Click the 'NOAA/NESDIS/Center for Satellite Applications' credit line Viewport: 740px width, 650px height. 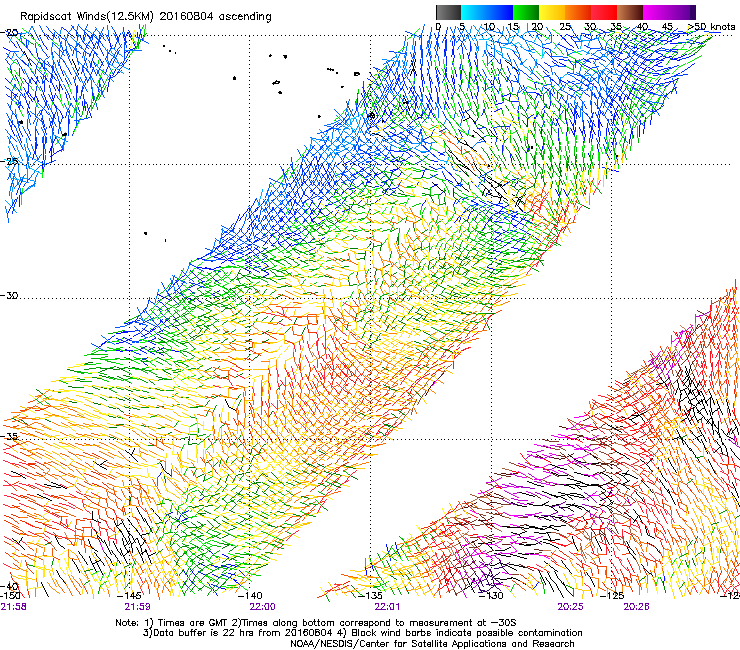click(432, 644)
